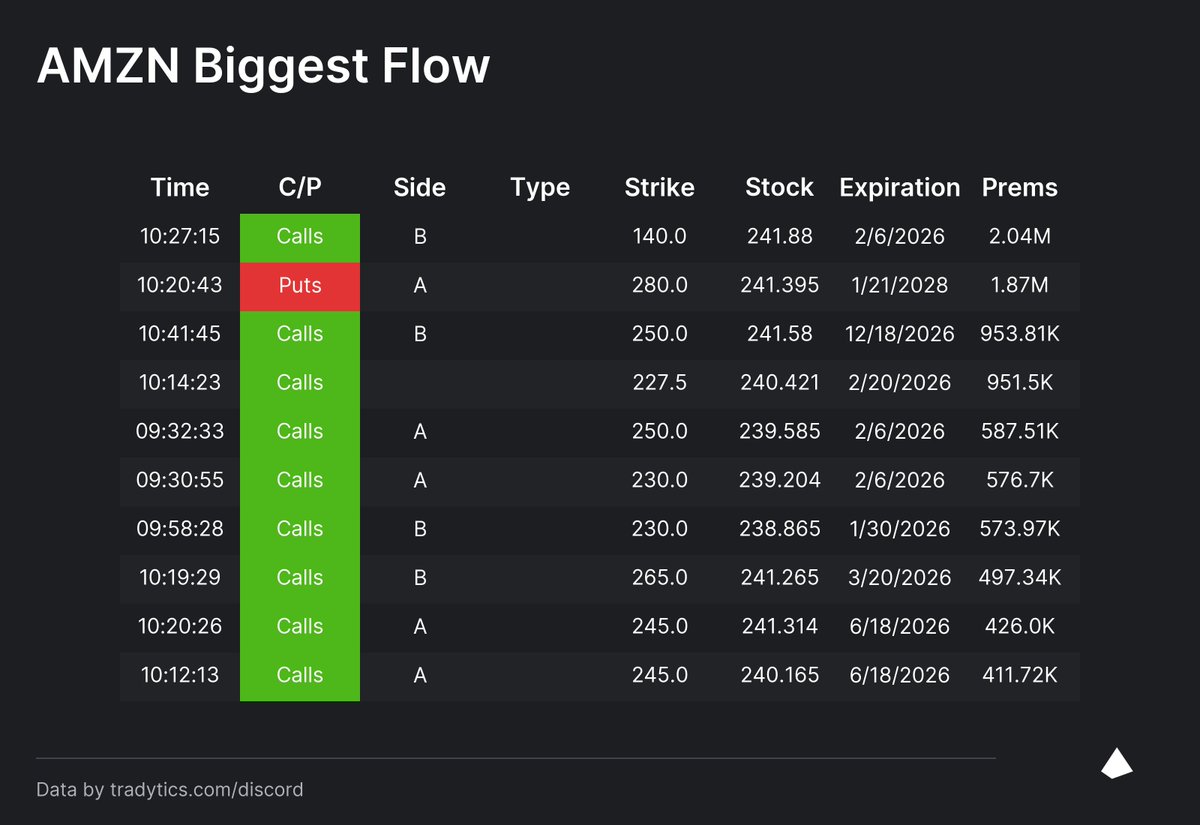Select the C/P column header

pos(300,188)
